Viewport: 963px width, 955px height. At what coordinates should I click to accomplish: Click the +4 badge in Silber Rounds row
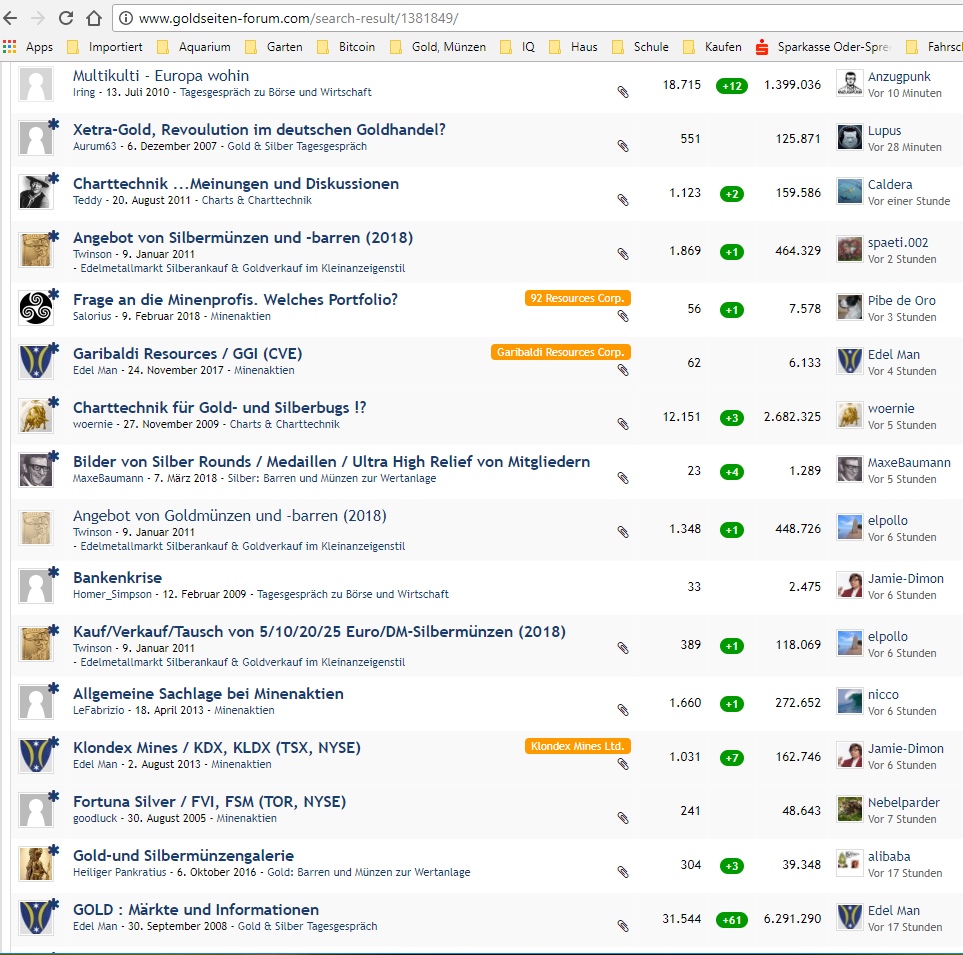coord(731,472)
